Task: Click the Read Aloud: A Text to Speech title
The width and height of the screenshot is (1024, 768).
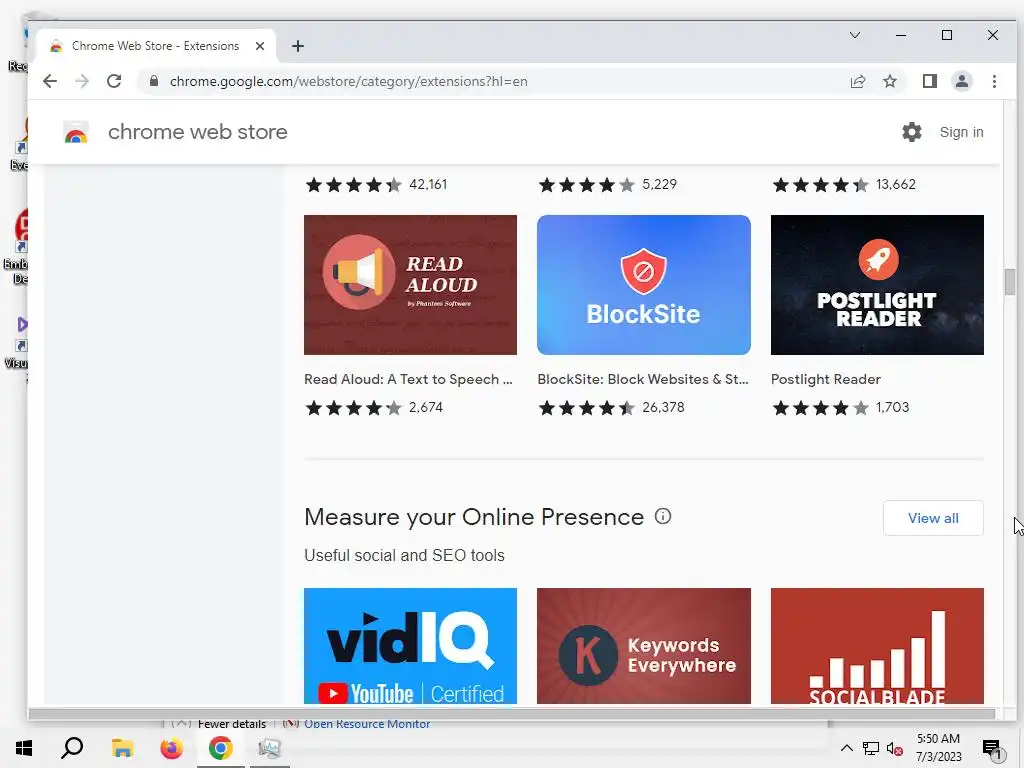Action: click(x=408, y=379)
